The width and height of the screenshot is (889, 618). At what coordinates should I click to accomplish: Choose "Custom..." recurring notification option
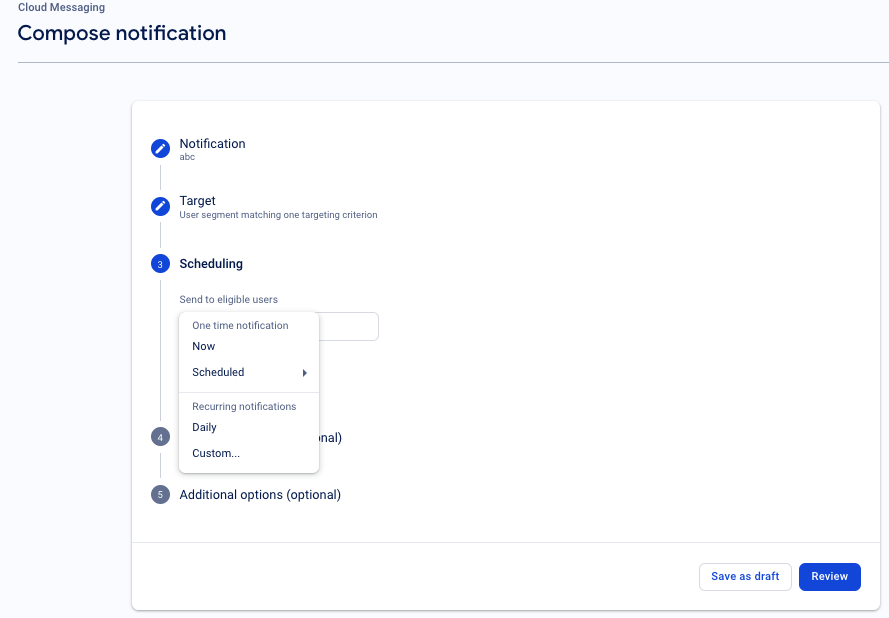coord(216,453)
